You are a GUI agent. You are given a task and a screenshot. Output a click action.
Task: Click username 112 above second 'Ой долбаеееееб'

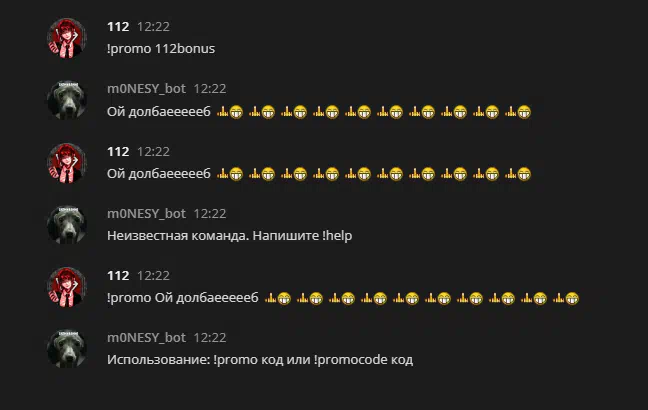(x=118, y=152)
